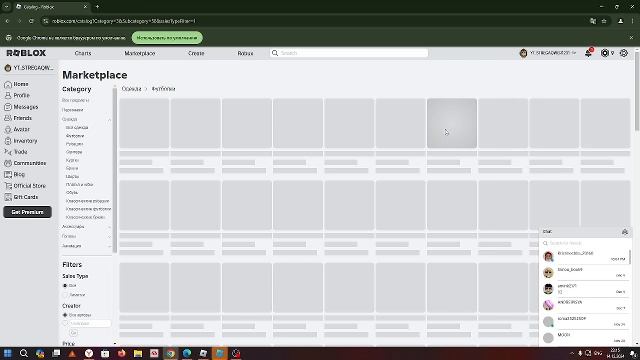The image size is (640, 360).
Task: Click the Creator filter Go button
Action: point(73,333)
